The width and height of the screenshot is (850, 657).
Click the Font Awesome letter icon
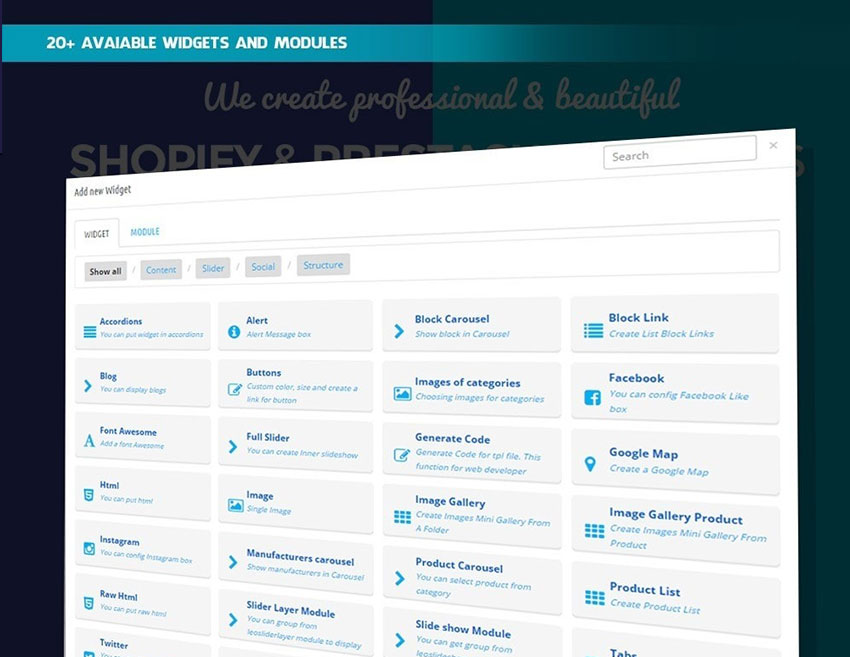[x=89, y=440]
